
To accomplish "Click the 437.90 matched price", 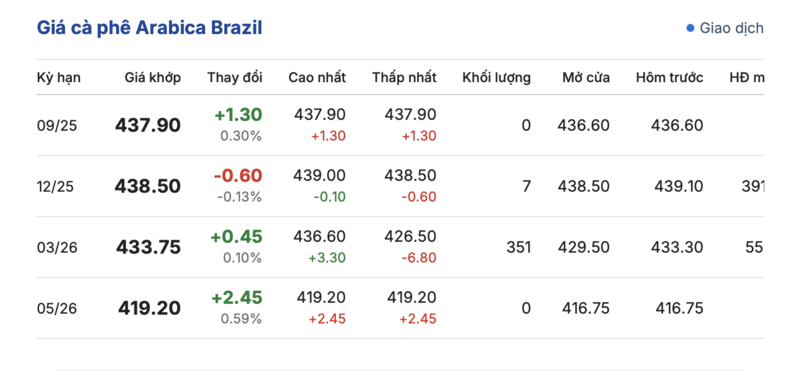I will [148, 125].
